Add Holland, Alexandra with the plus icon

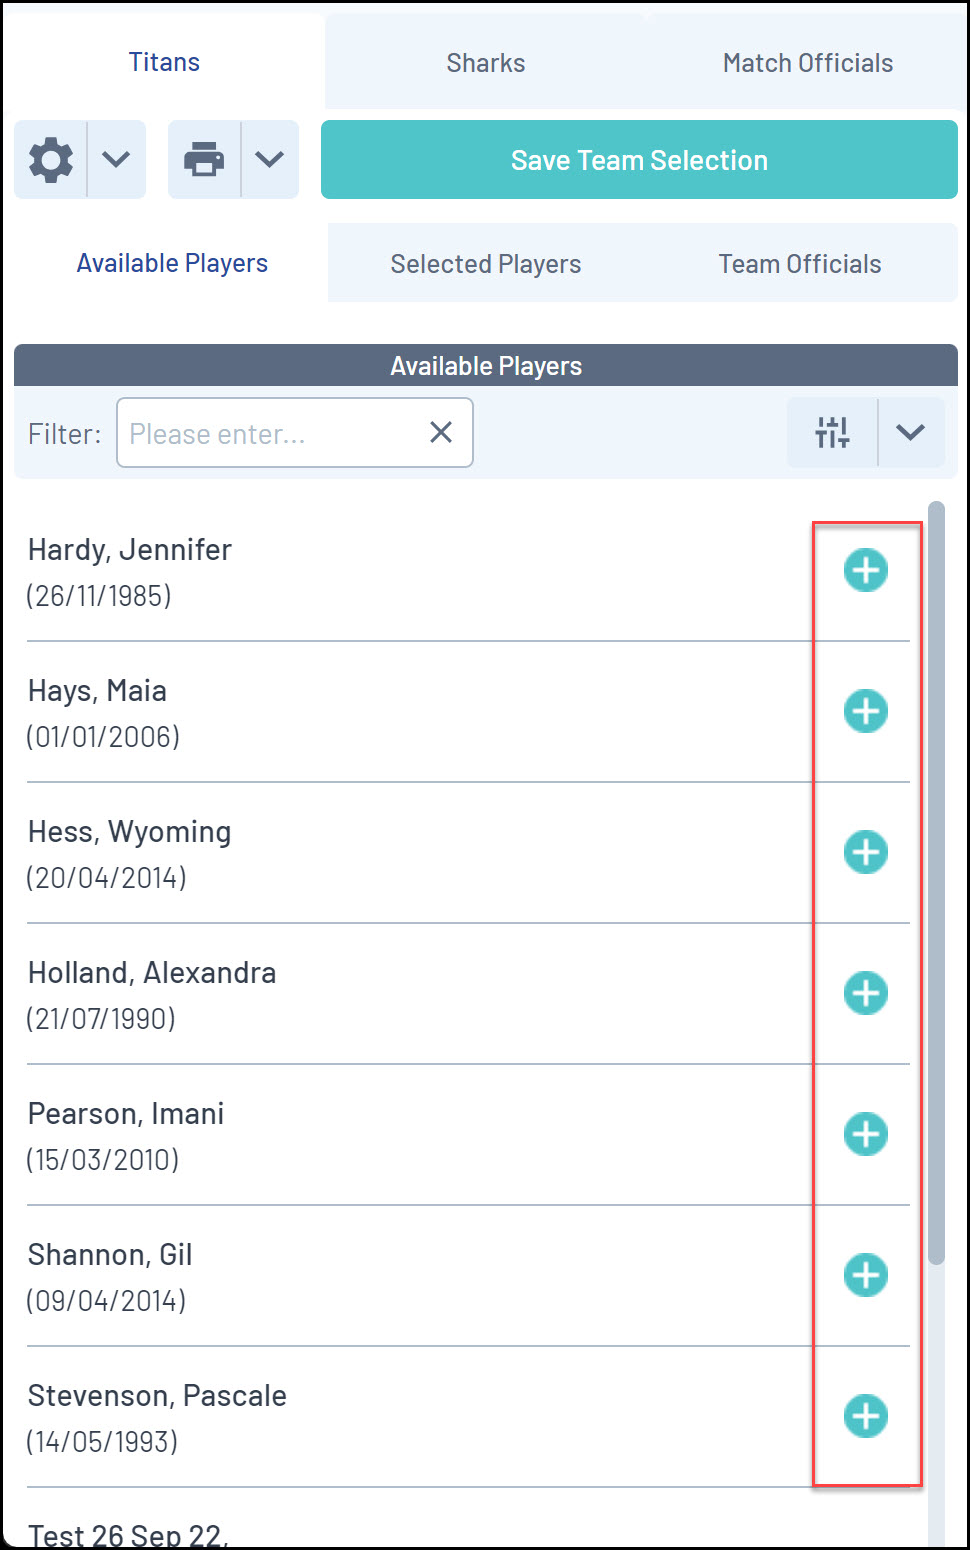click(865, 993)
